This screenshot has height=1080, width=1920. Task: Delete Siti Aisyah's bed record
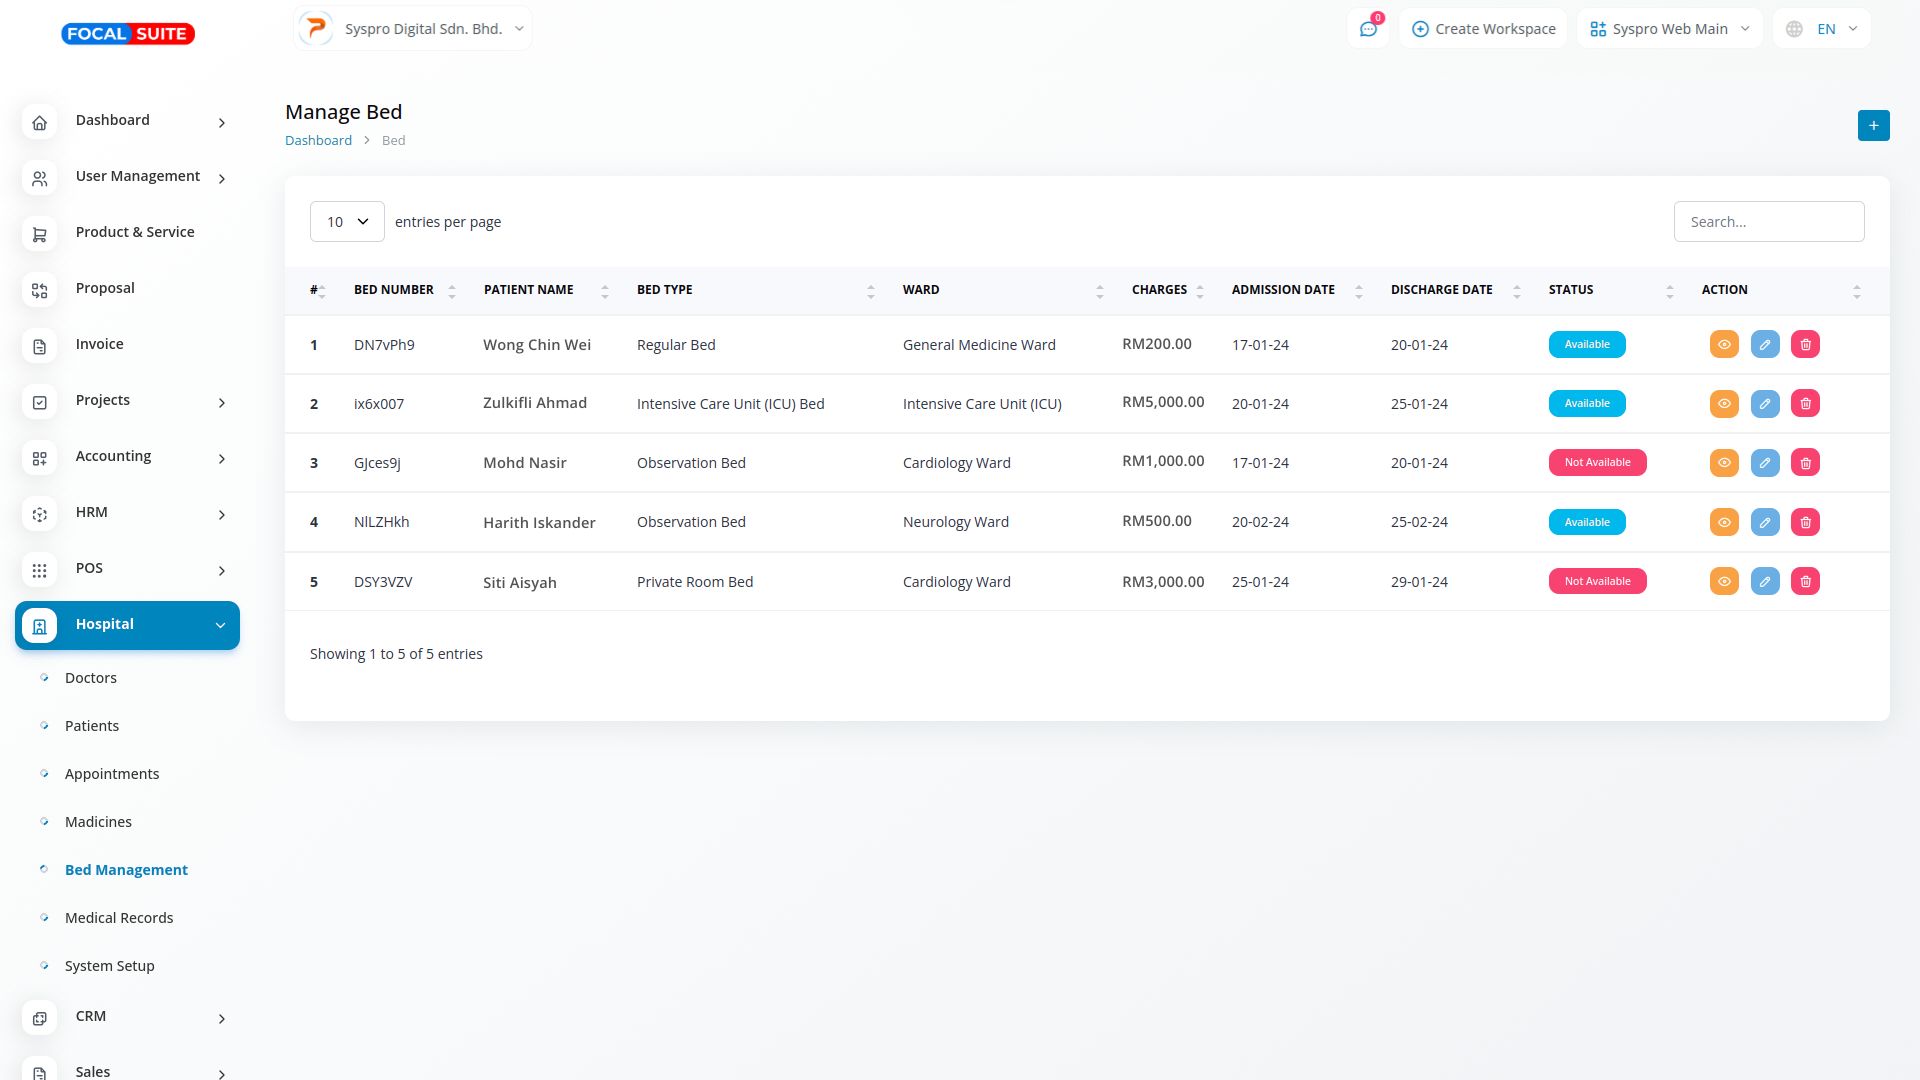[1805, 581]
